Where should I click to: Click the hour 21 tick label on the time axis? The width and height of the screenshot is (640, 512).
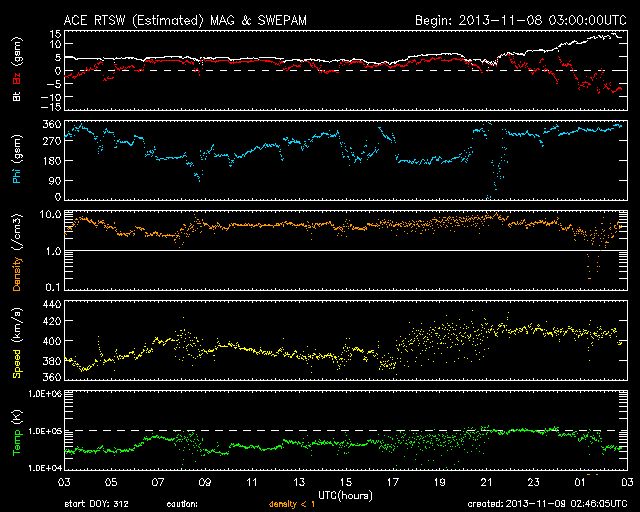point(486,483)
